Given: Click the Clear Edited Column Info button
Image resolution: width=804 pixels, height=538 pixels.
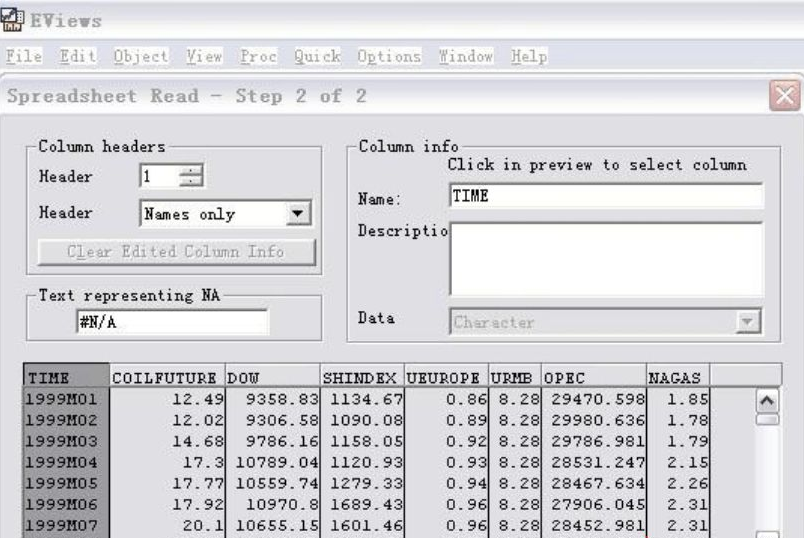Looking at the screenshot, I should click(x=176, y=251).
